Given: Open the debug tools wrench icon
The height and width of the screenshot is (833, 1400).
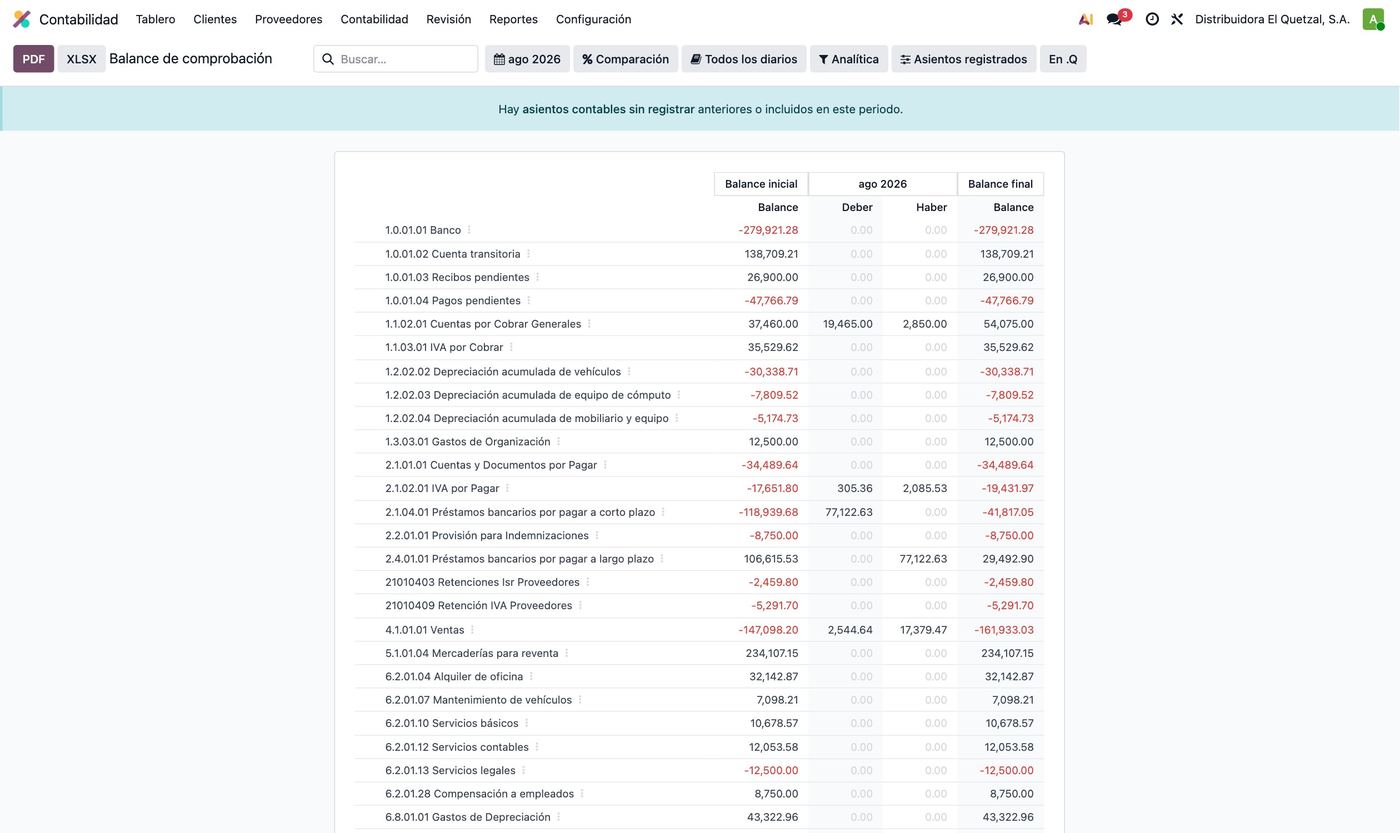Looking at the screenshot, I should coord(1177,19).
